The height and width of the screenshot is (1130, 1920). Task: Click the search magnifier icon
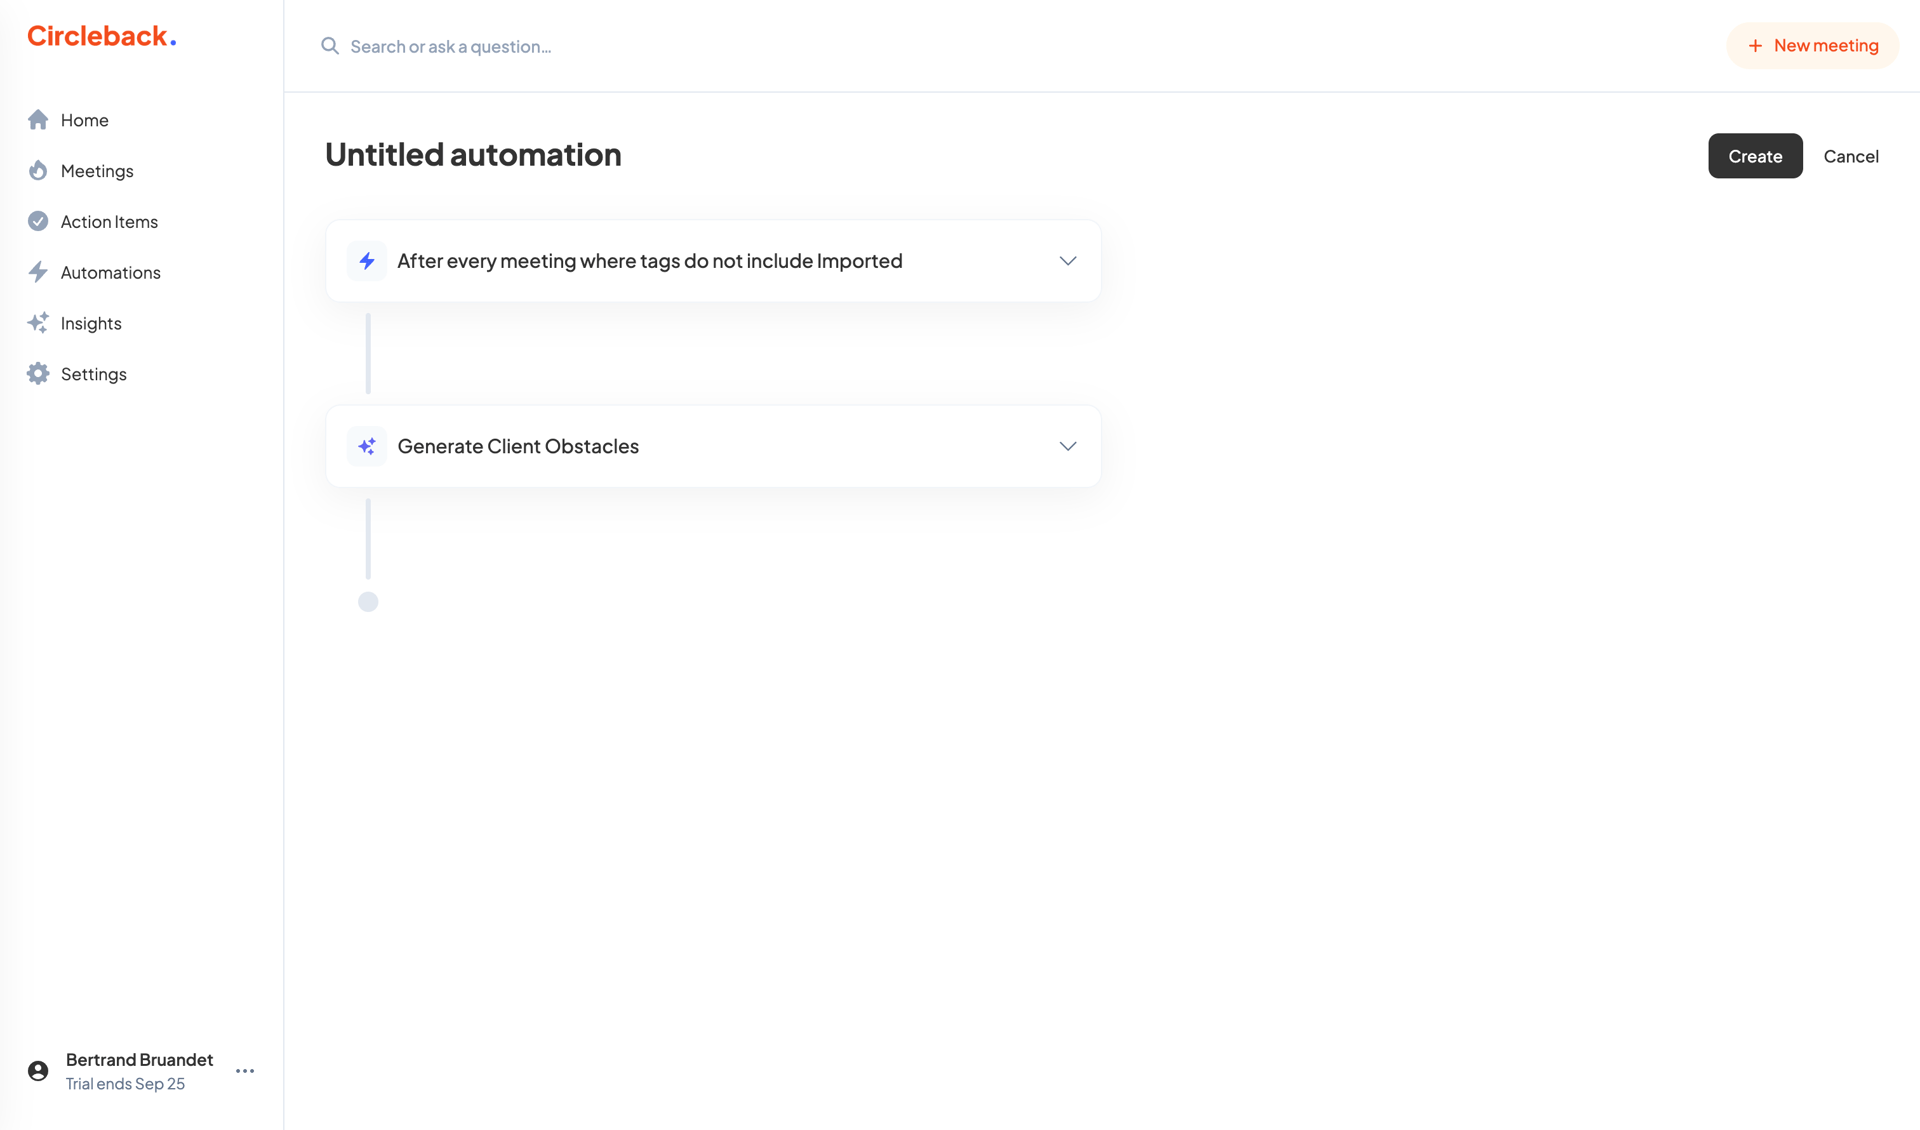point(330,45)
